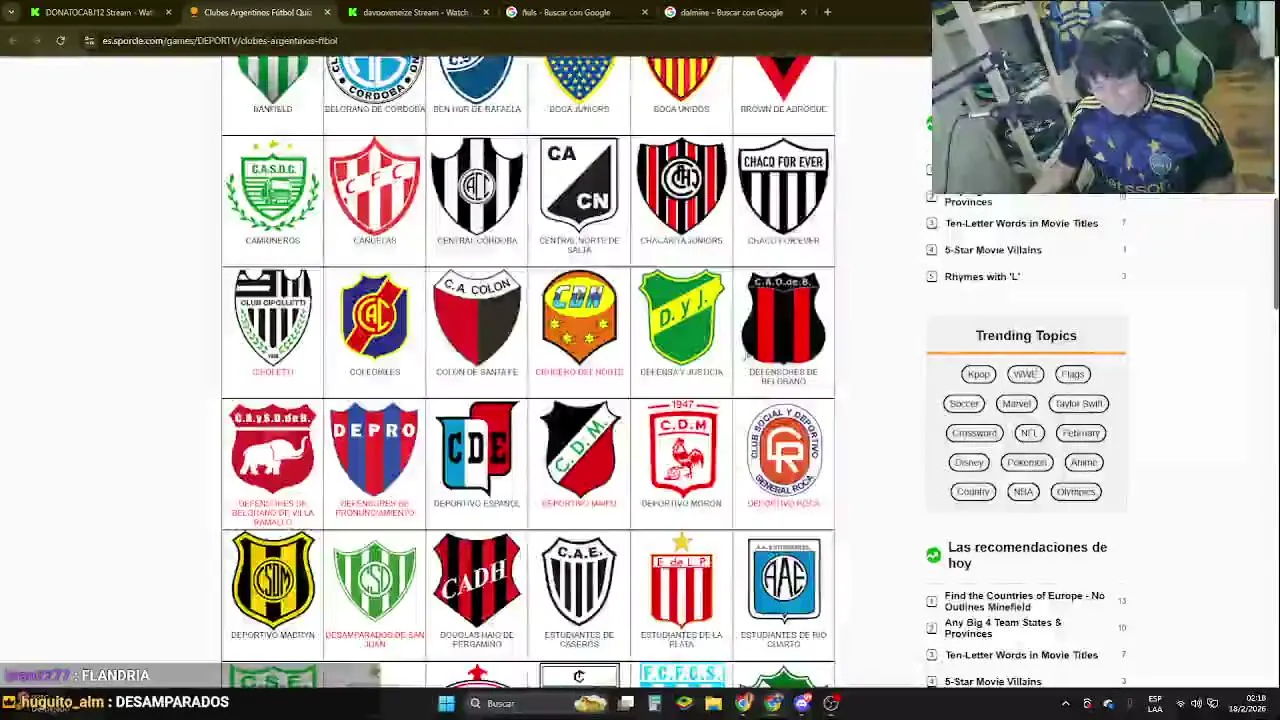1280x720 pixels.
Task: Select the Crucero del Norte crest
Action: click(579, 318)
